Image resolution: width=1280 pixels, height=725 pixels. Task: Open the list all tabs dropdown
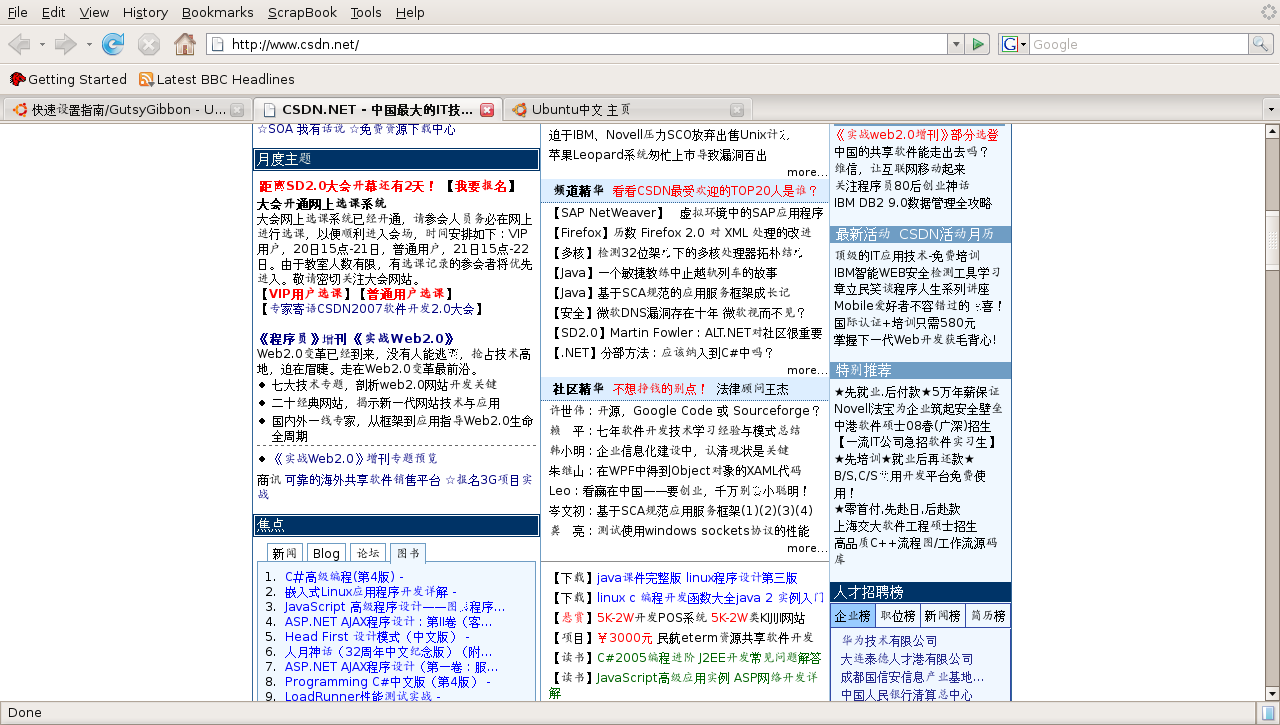coord(1271,110)
